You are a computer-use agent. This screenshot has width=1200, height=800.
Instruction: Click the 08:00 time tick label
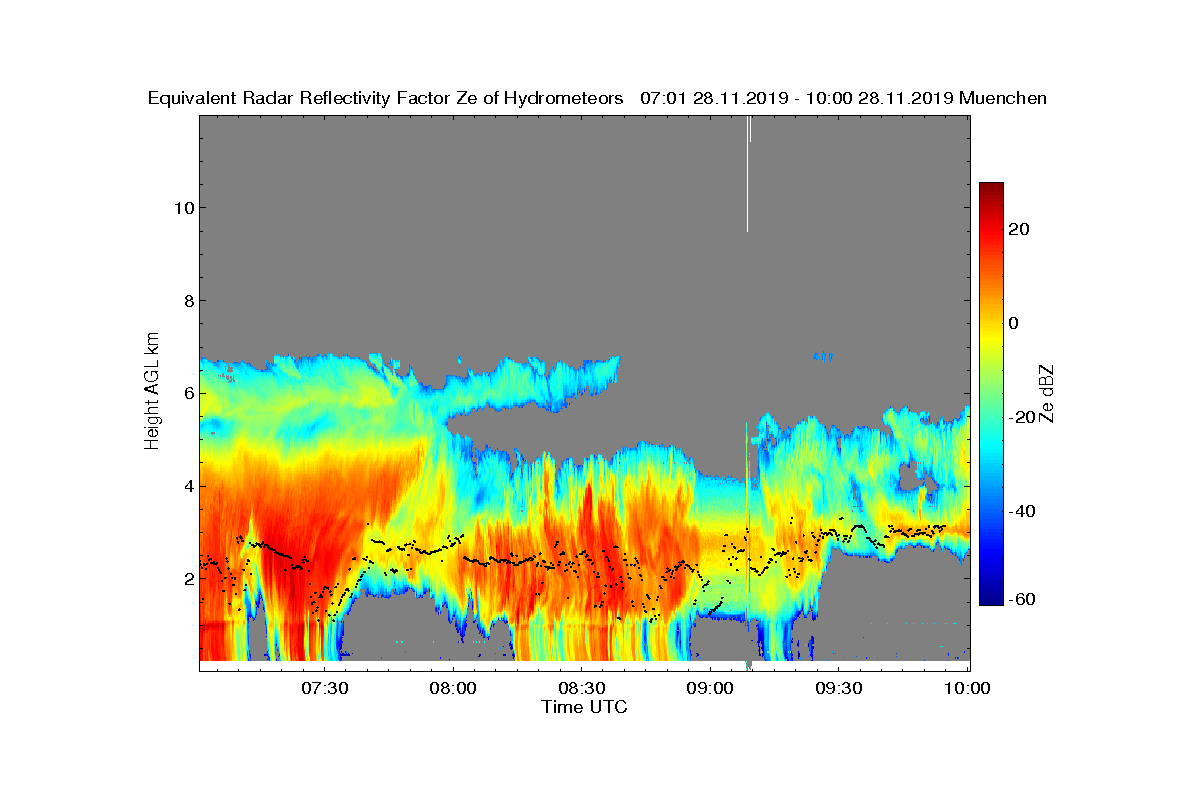453,688
